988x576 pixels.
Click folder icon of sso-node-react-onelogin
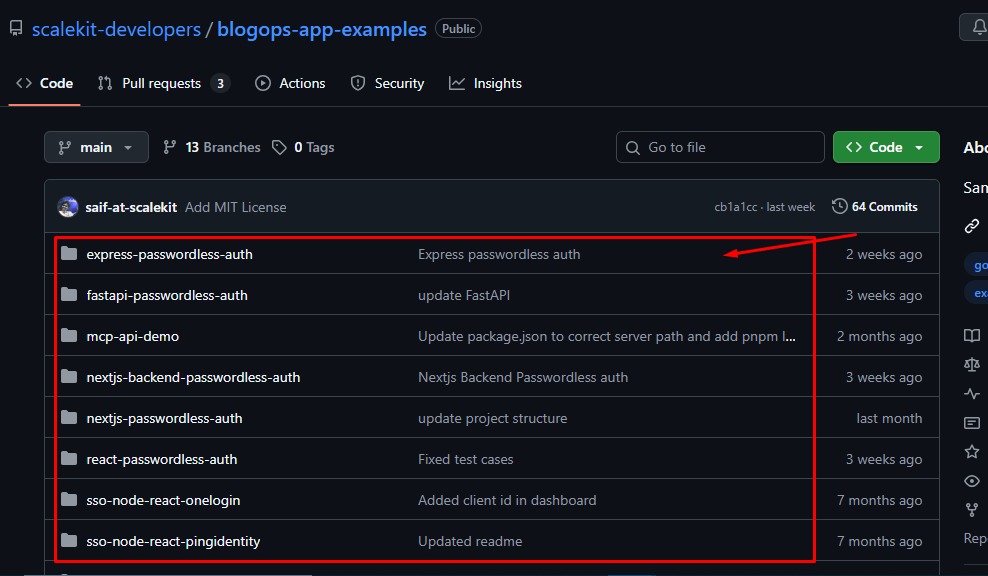69,499
